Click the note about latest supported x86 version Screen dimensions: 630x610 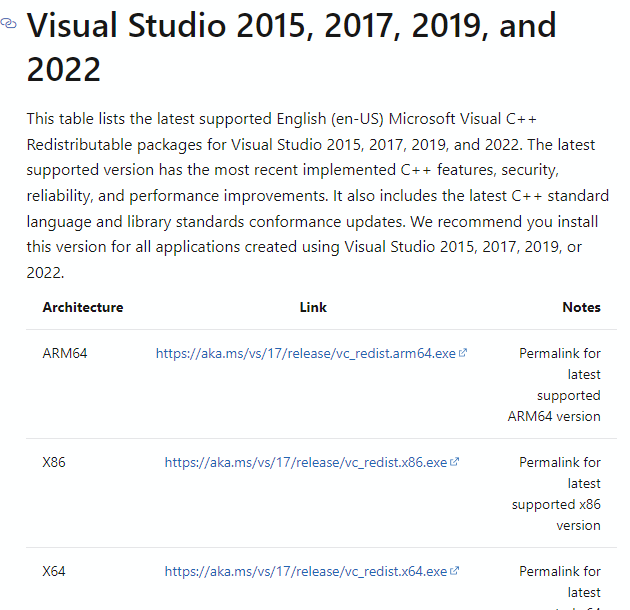click(556, 493)
